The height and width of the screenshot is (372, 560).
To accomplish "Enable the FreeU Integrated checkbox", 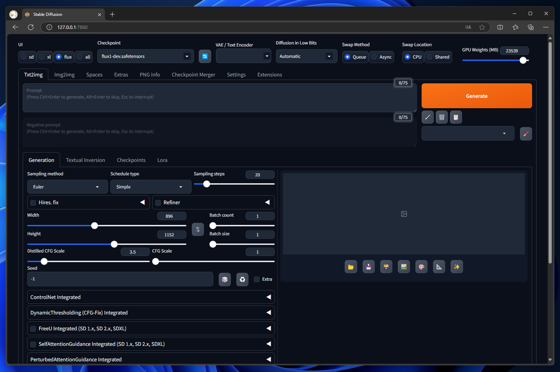I will point(33,329).
